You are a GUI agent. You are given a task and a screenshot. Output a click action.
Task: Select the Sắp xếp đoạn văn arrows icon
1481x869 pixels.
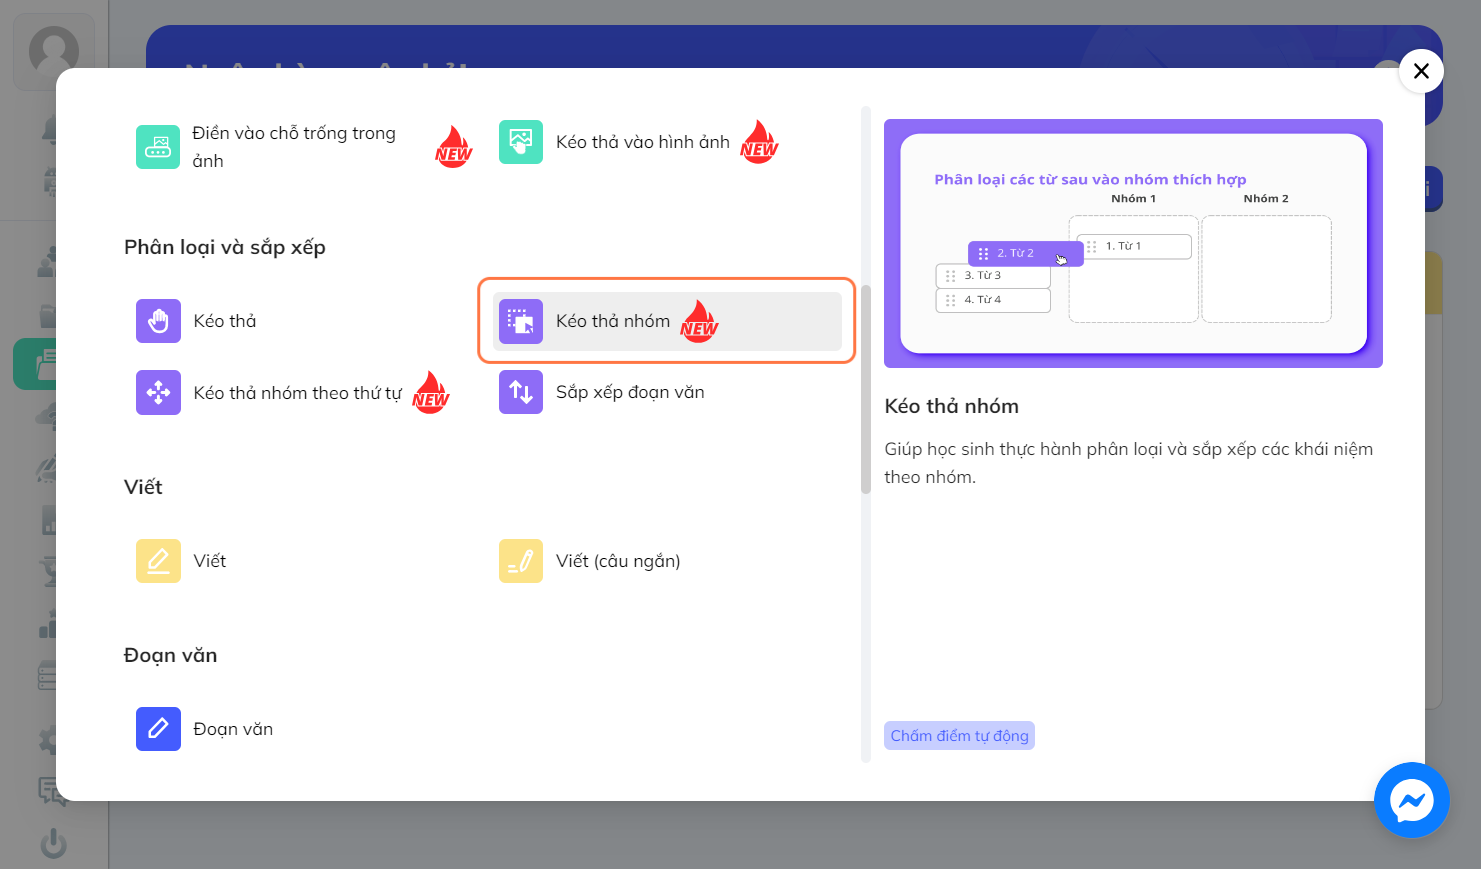click(521, 392)
